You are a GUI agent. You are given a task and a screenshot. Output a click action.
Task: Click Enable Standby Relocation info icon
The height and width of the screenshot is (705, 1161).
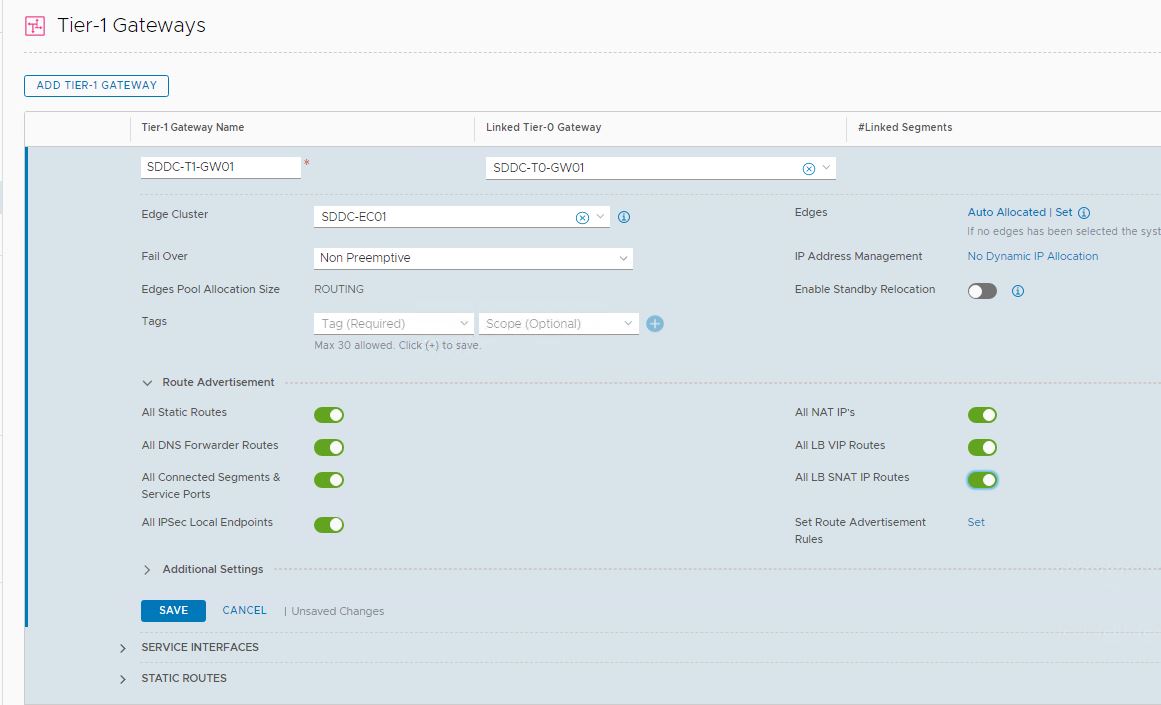coord(1018,291)
